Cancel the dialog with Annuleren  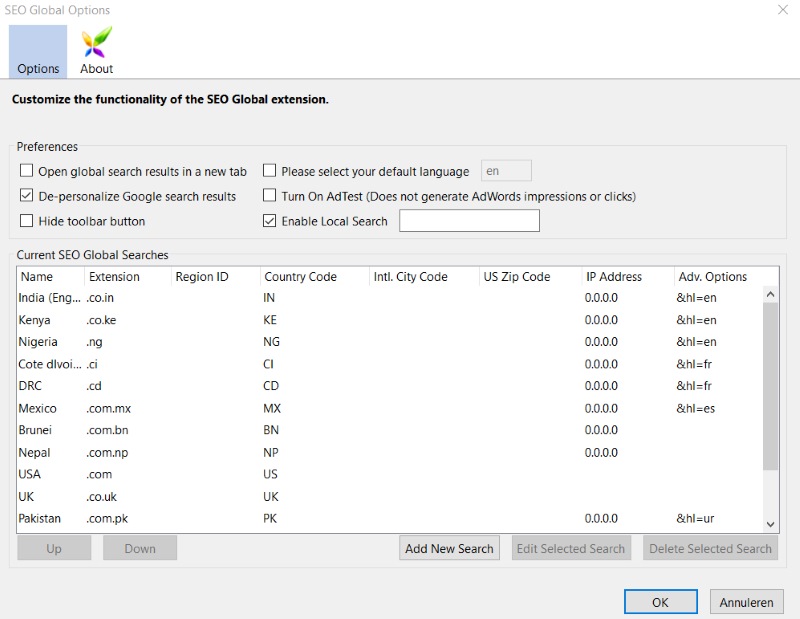coord(746,602)
